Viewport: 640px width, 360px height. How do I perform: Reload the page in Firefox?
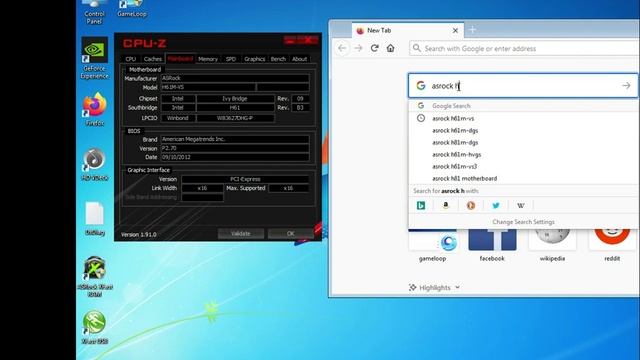[374, 48]
